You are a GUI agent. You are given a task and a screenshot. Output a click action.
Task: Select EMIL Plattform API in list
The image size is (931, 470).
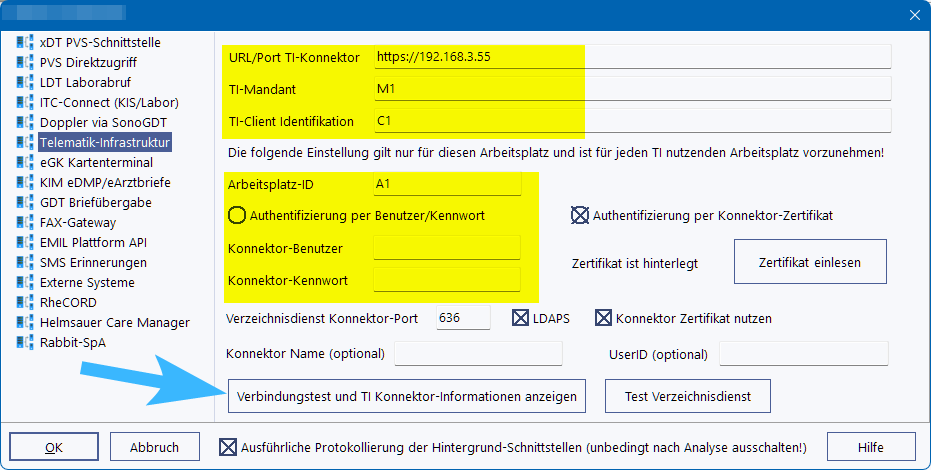click(x=93, y=243)
